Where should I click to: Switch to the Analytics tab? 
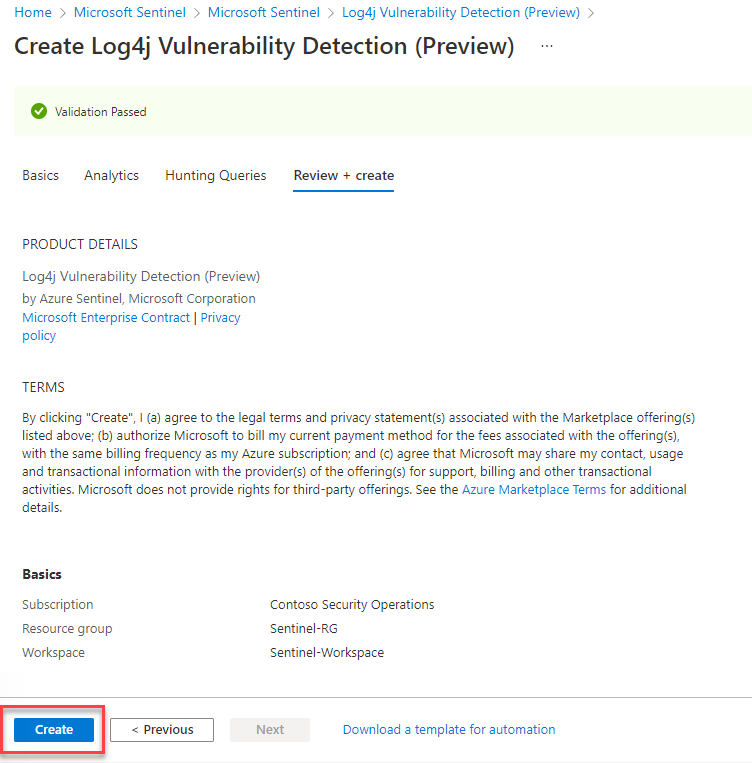tap(111, 175)
